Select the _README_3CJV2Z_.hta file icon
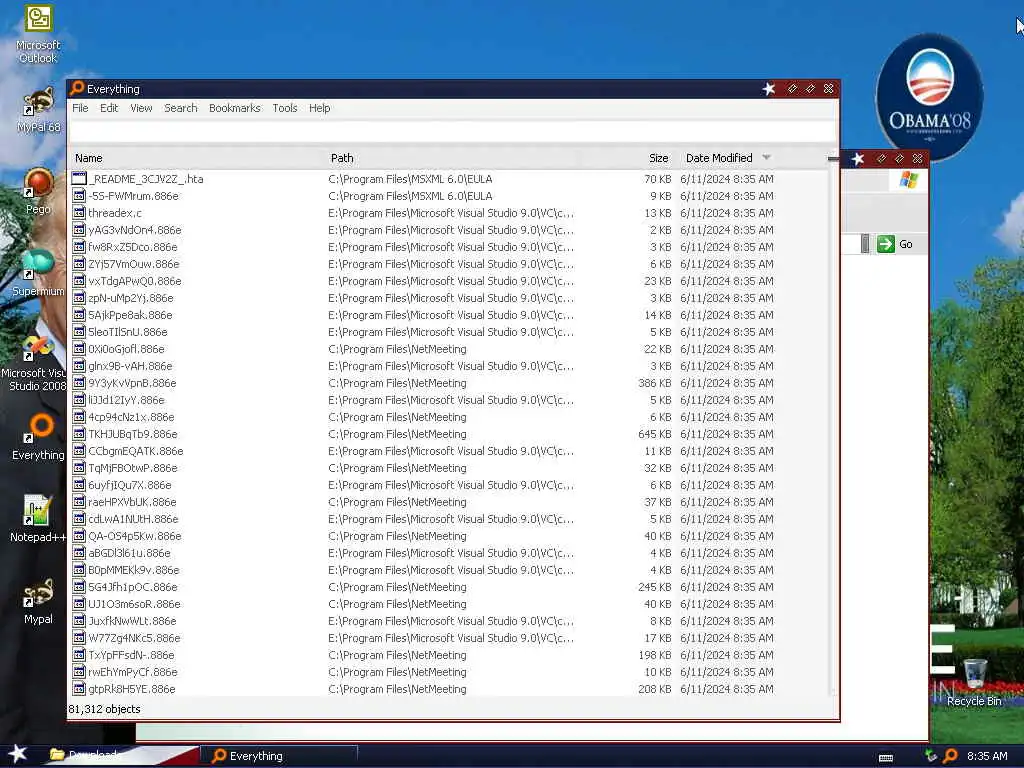 coord(79,178)
